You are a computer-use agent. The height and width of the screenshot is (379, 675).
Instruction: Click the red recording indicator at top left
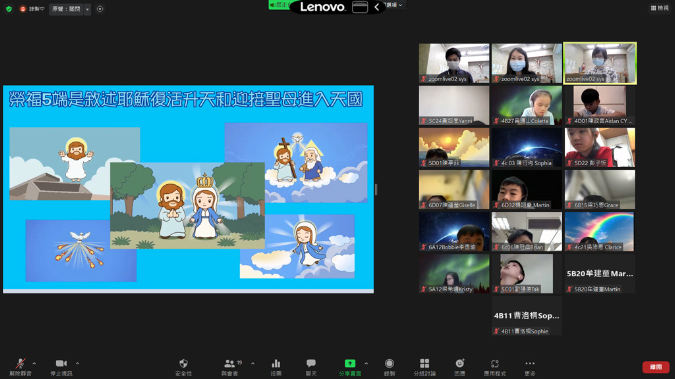point(23,9)
